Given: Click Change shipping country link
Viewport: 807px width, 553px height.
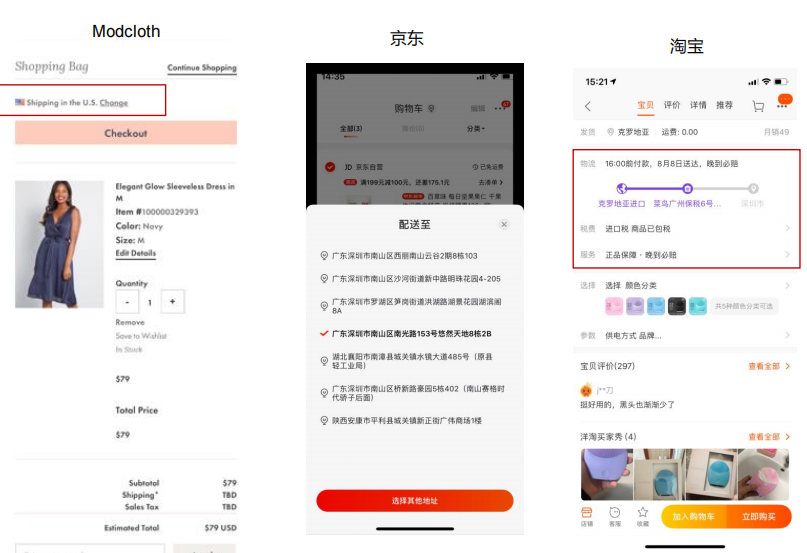Looking at the screenshot, I should [114, 102].
